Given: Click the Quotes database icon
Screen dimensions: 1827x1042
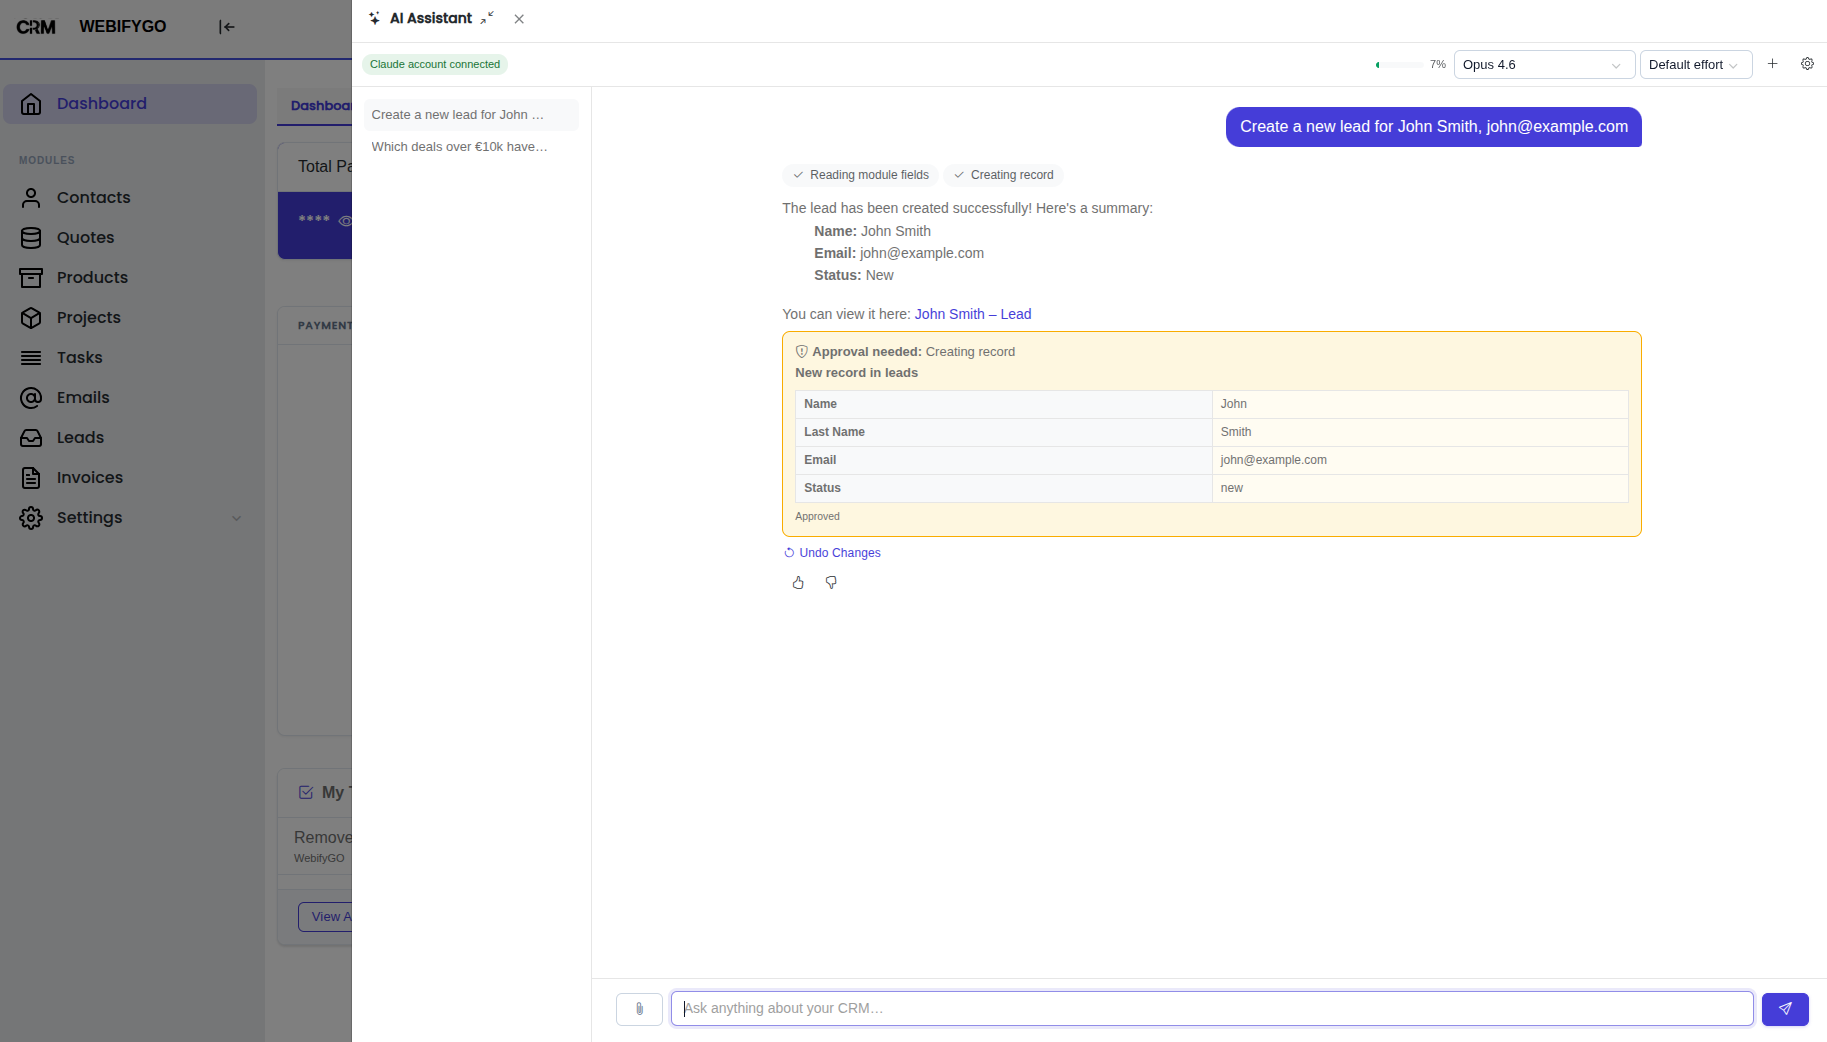Looking at the screenshot, I should pyautogui.click(x=31, y=238).
